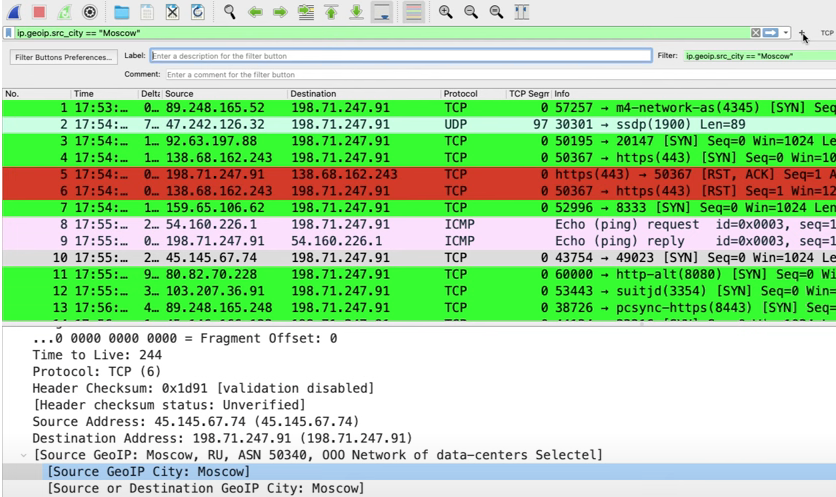836x497 pixels.
Task: Toggle autoscroll during live capture
Action: pyautogui.click(x=382, y=12)
